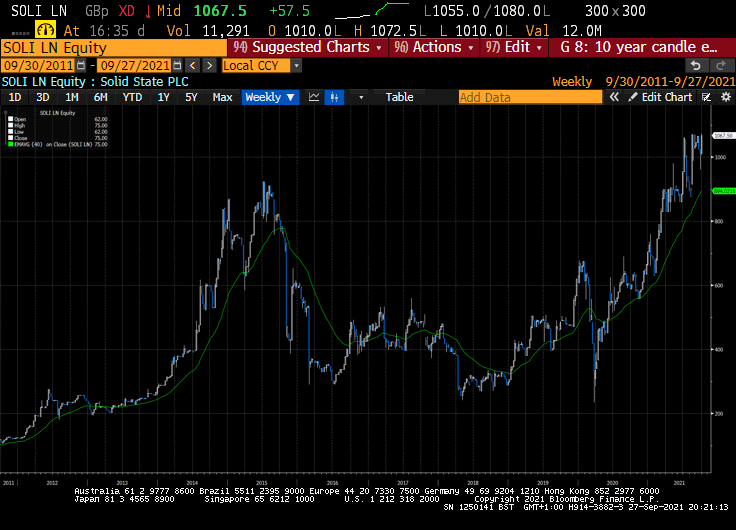Screen dimensions: 736x530
Task: Click the Val 12.0M value
Action: [x=563, y=31]
